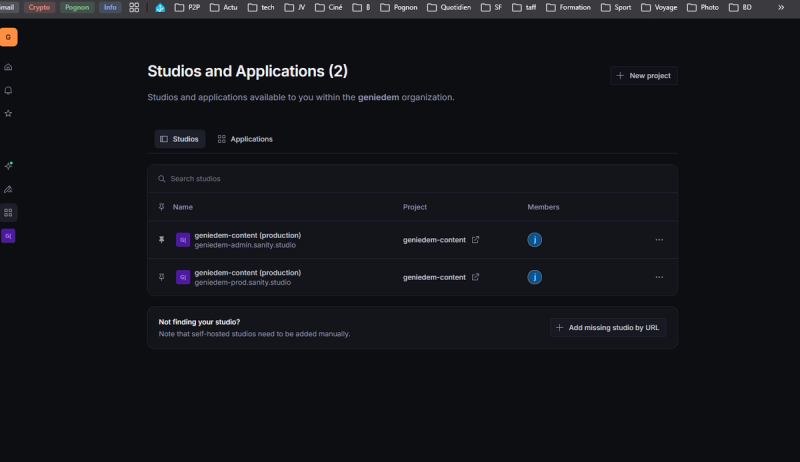800x462 pixels.
Task: Open more options menu for geniedem-prod row
Action: [659, 277]
